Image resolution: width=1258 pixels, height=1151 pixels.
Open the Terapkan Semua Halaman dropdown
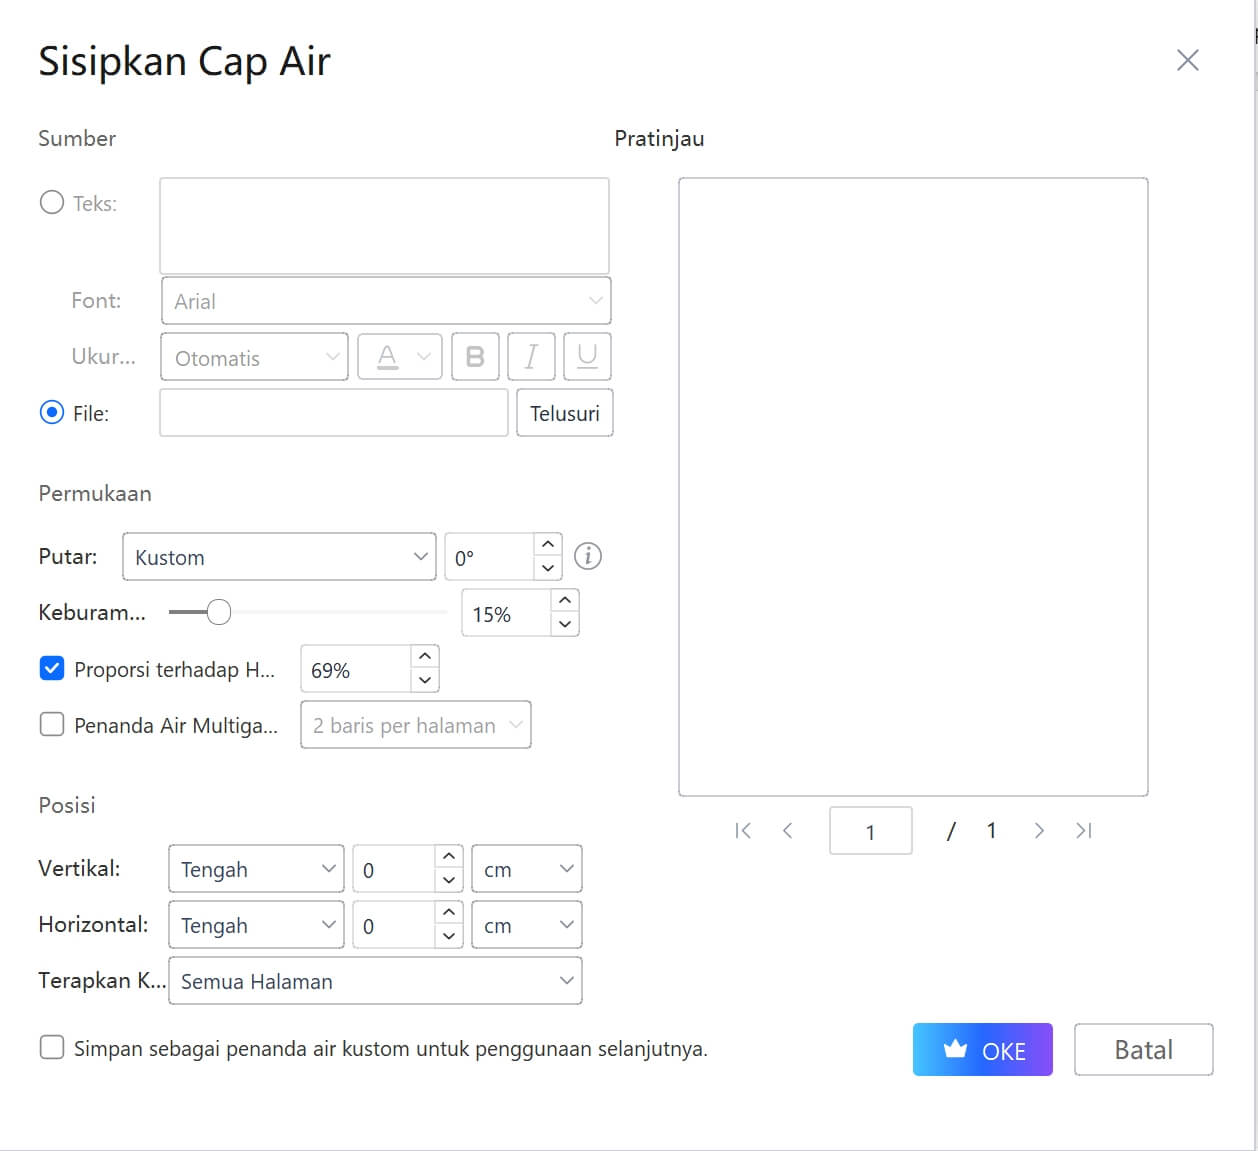tap(375, 981)
